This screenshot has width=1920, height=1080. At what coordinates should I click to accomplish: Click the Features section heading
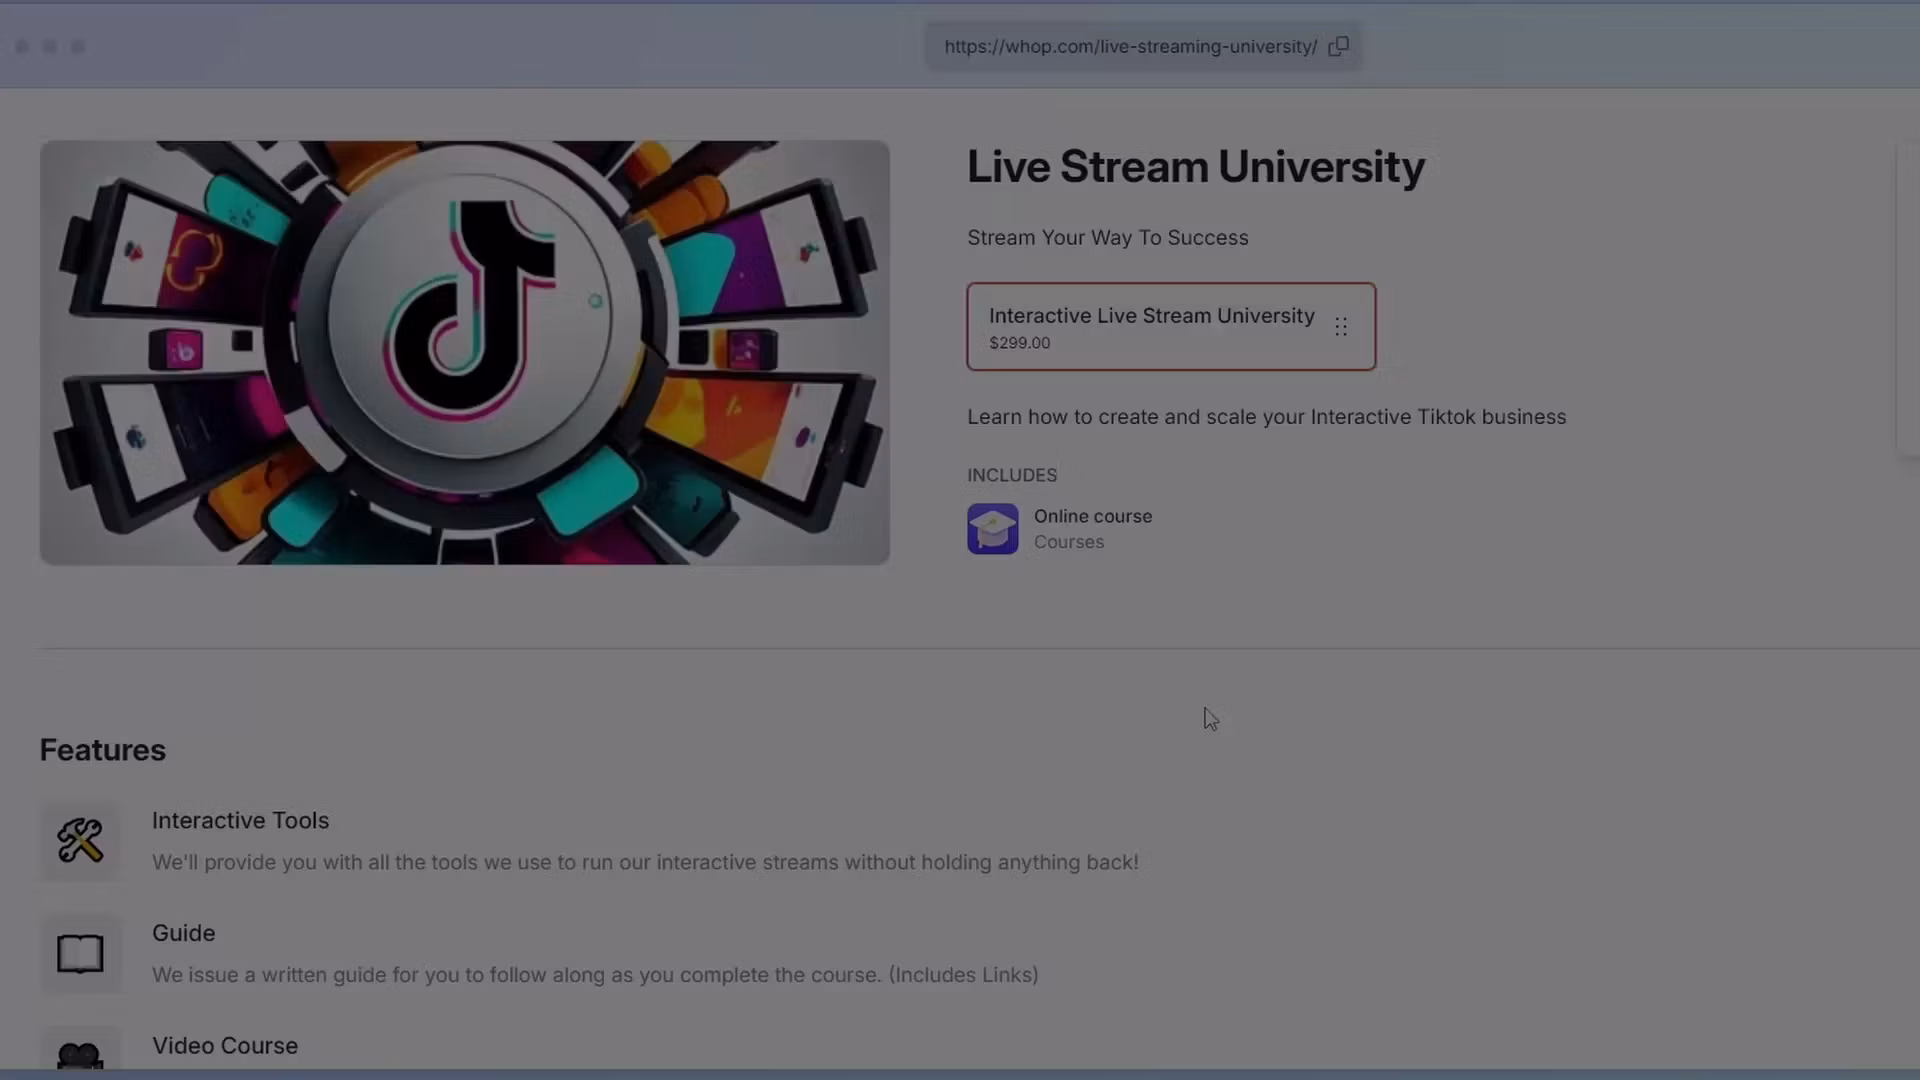[x=102, y=749]
